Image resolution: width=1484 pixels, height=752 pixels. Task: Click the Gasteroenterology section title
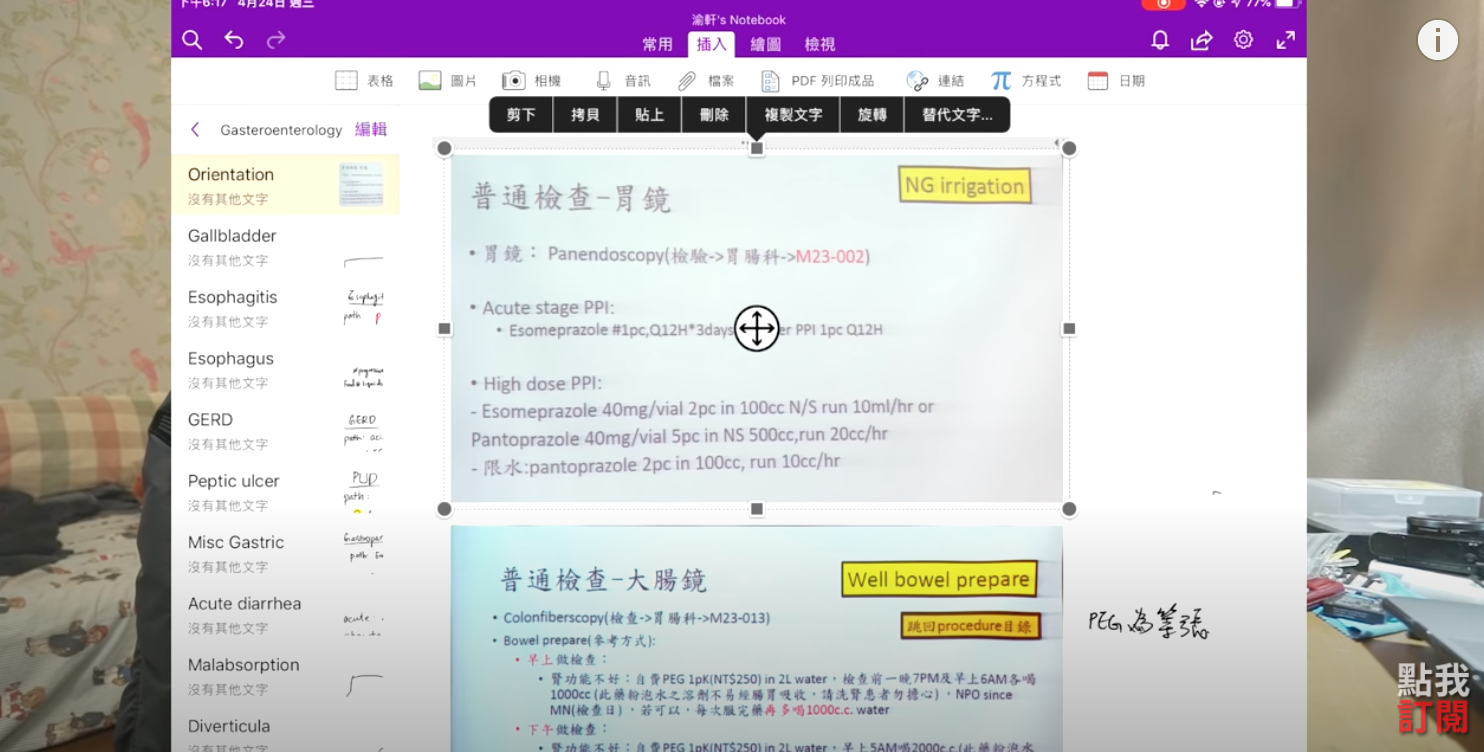(x=281, y=130)
